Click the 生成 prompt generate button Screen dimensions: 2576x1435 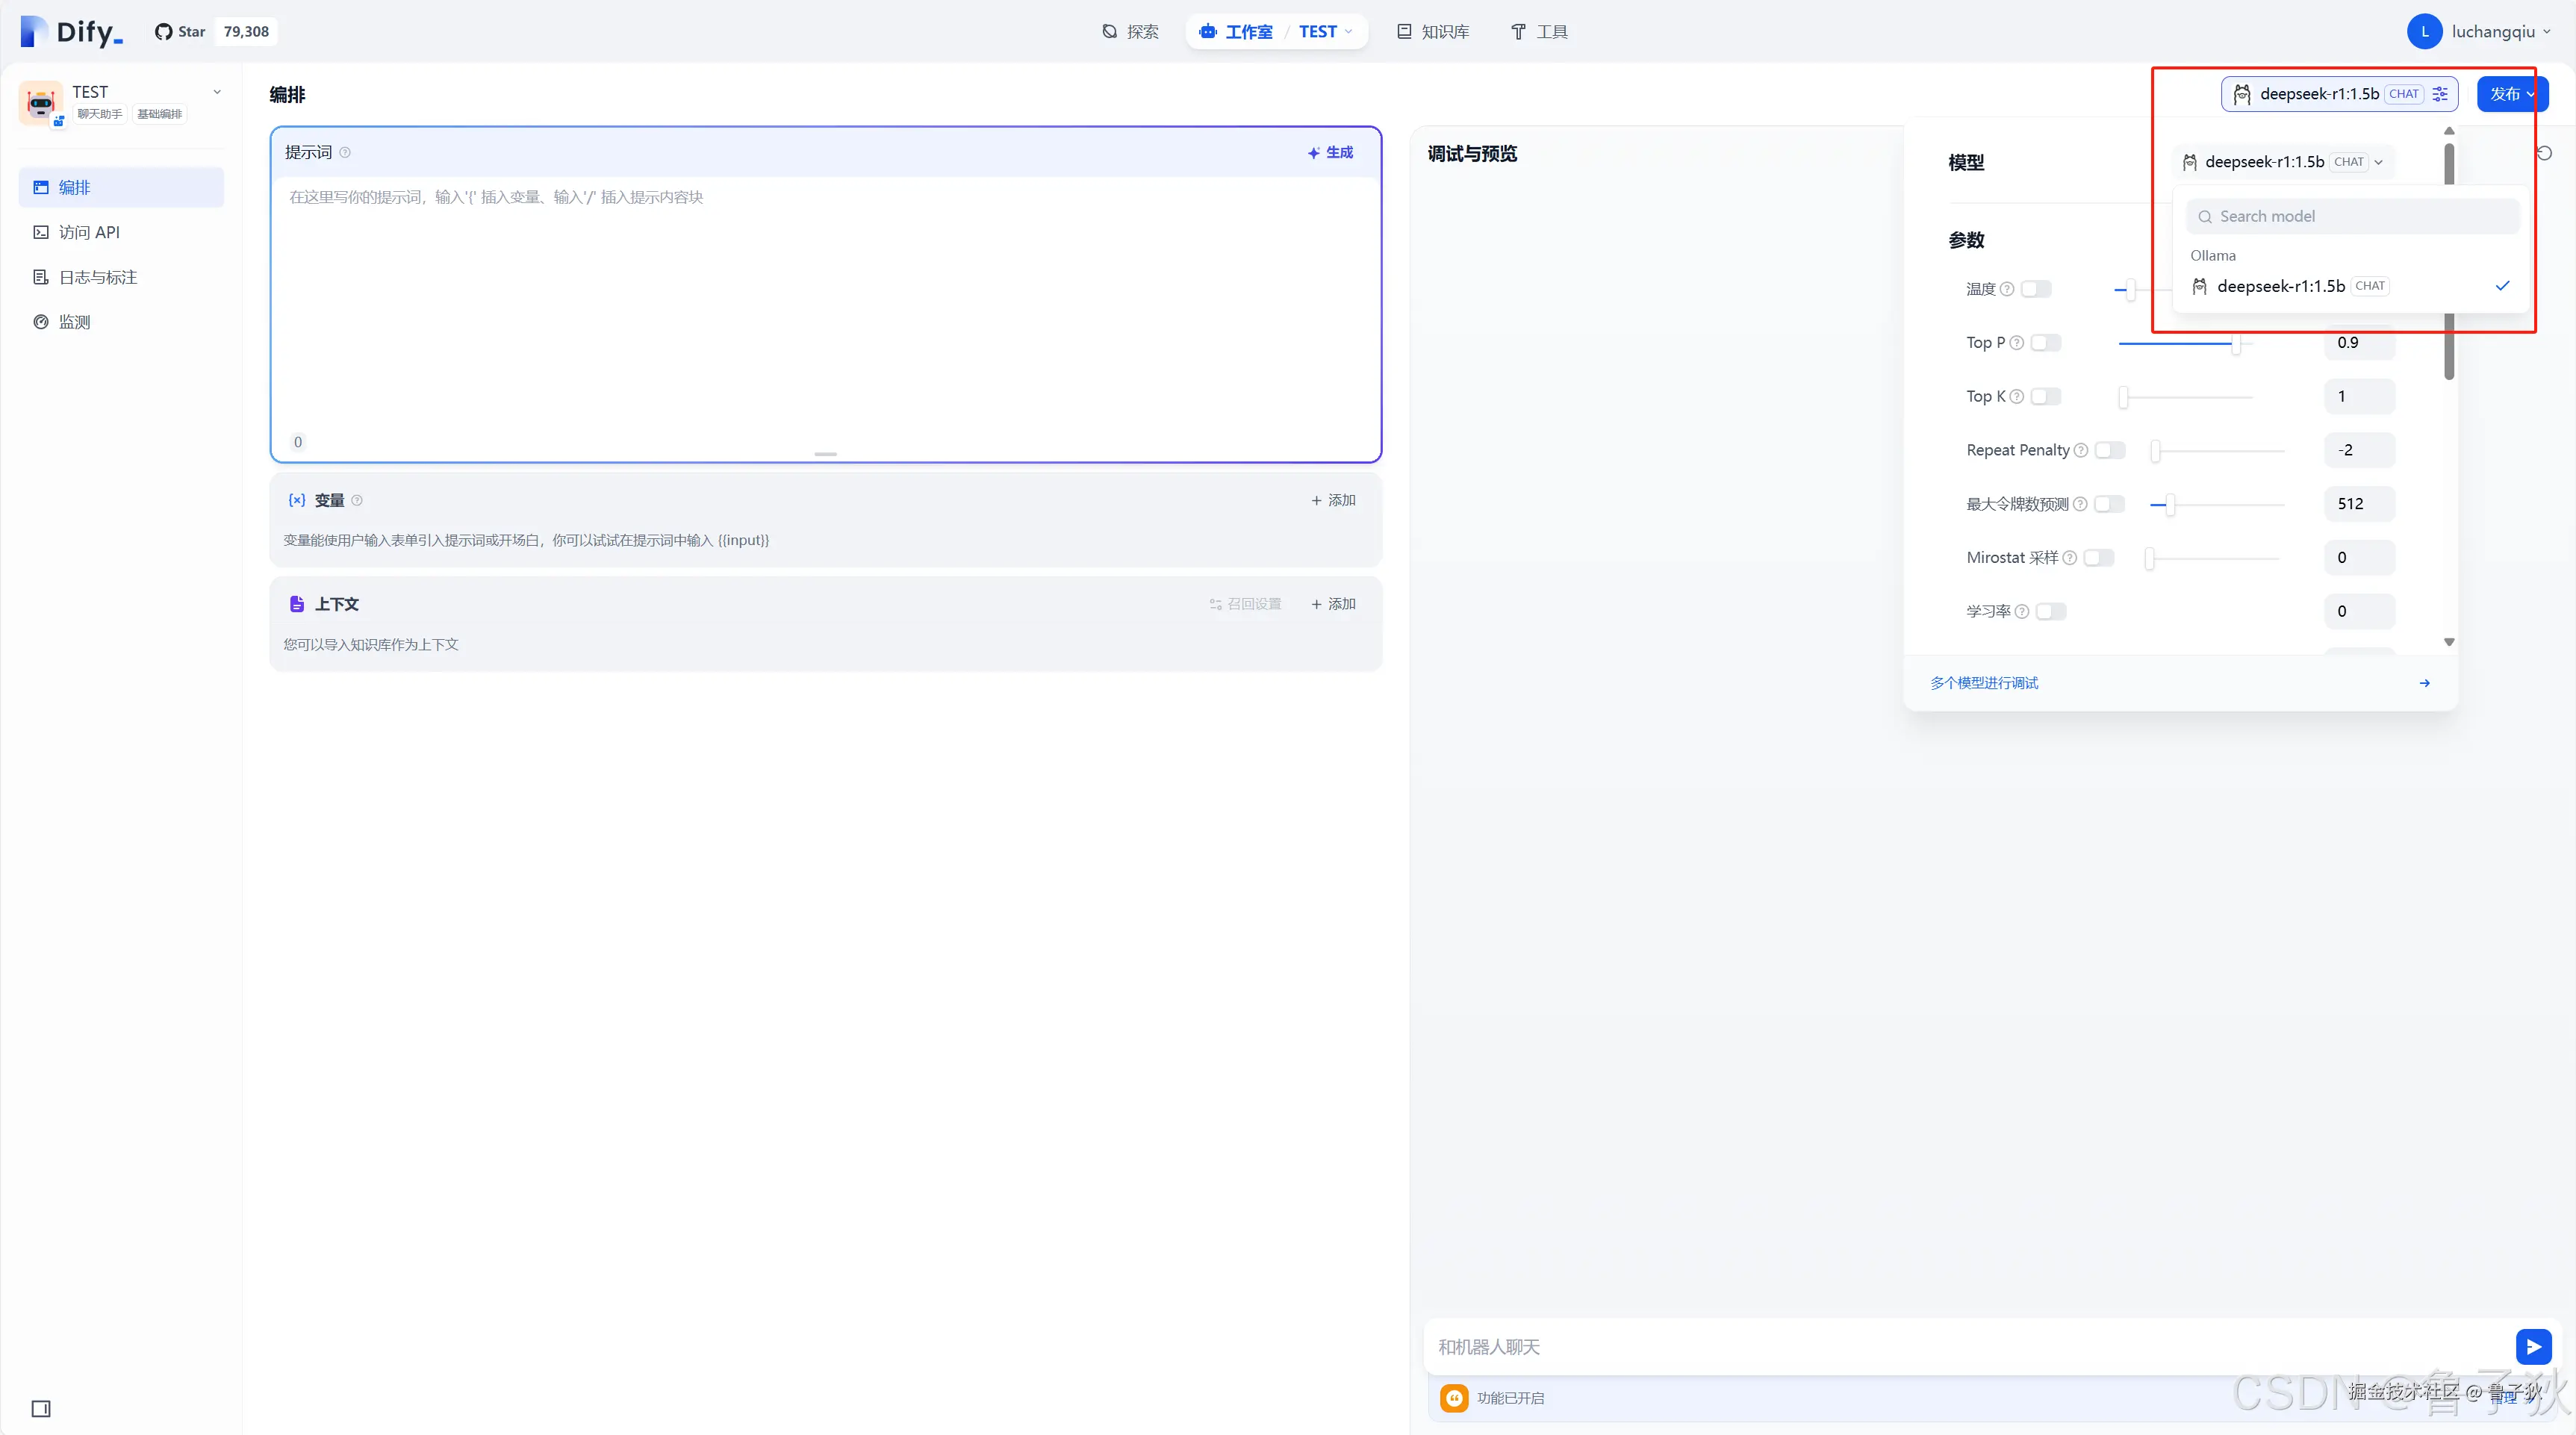tap(1330, 153)
